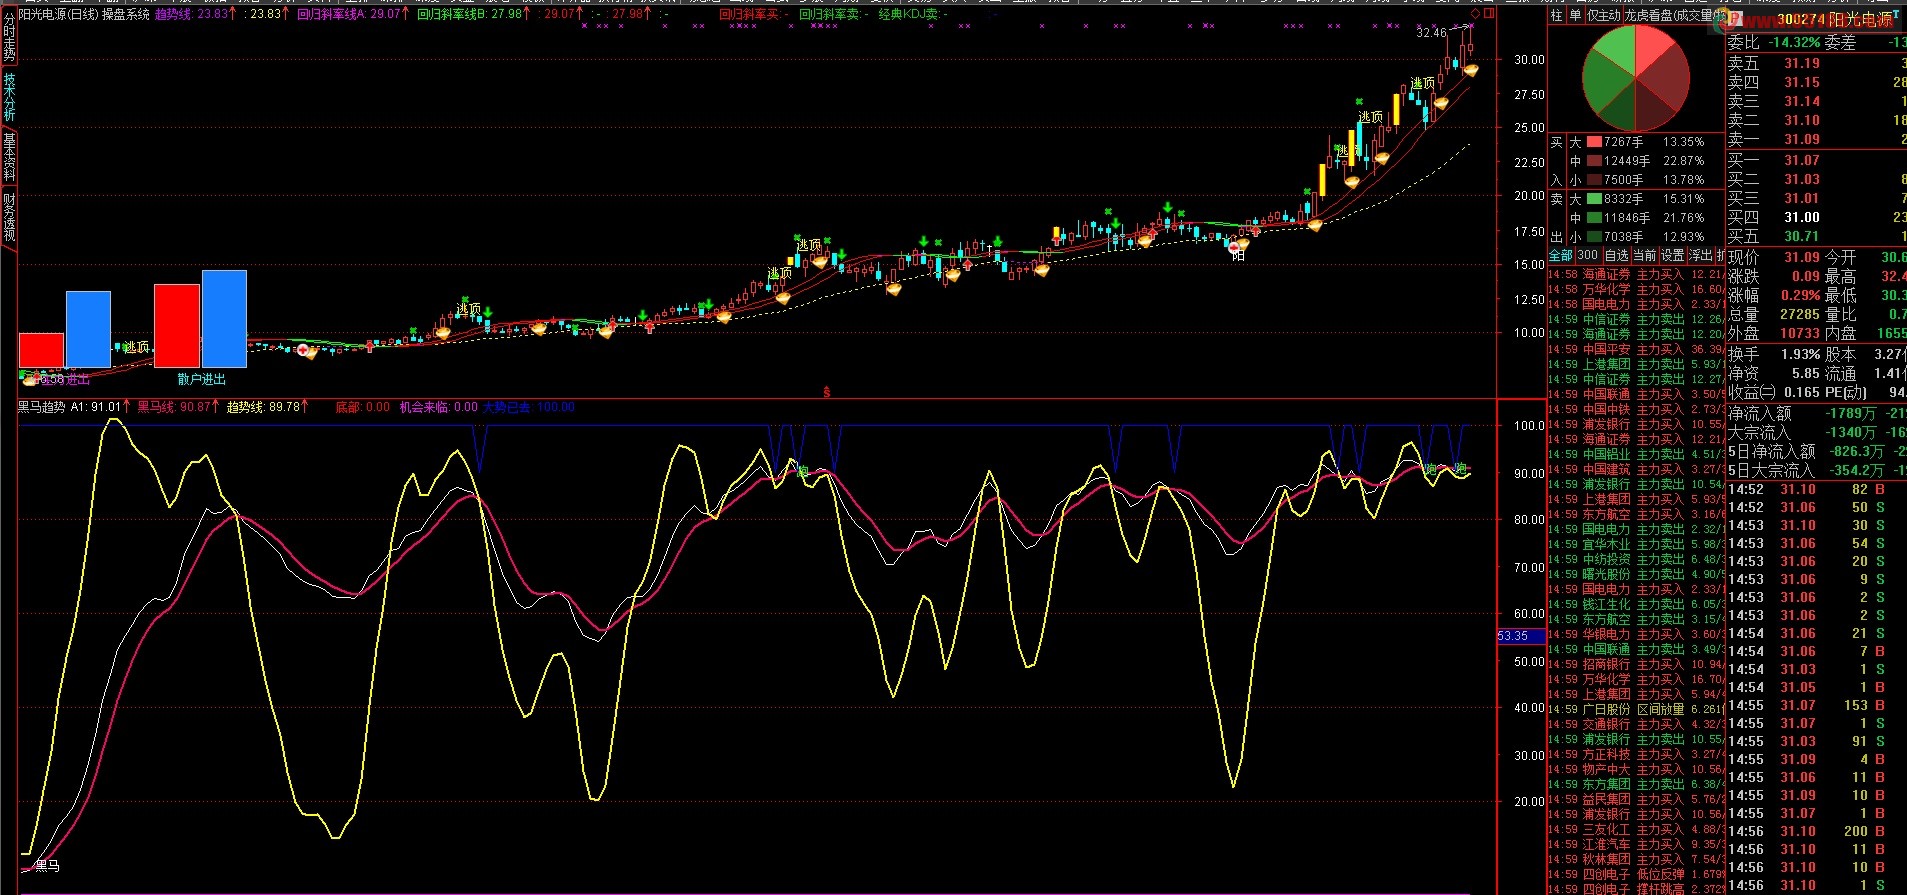Click the 江淮汽车 主力买入 alert row
1907x895 pixels.
coord(1637,844)
